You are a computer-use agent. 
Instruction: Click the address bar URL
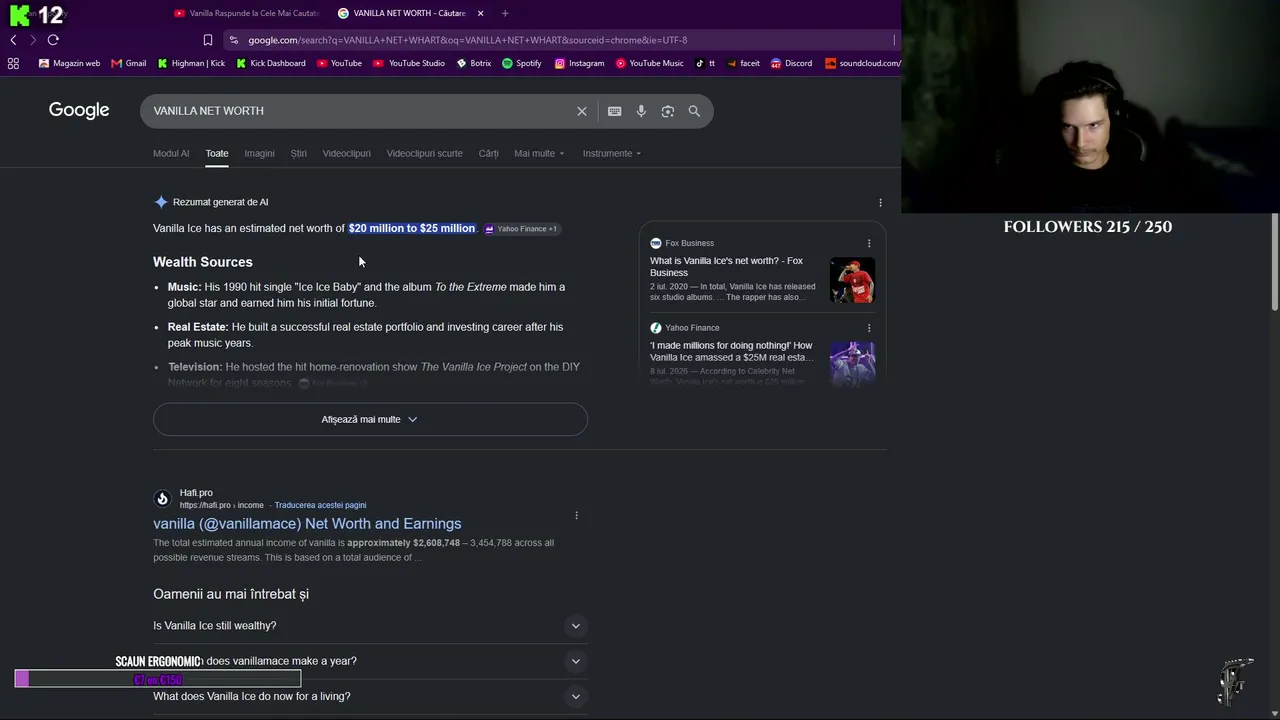(x=467, y=40)
